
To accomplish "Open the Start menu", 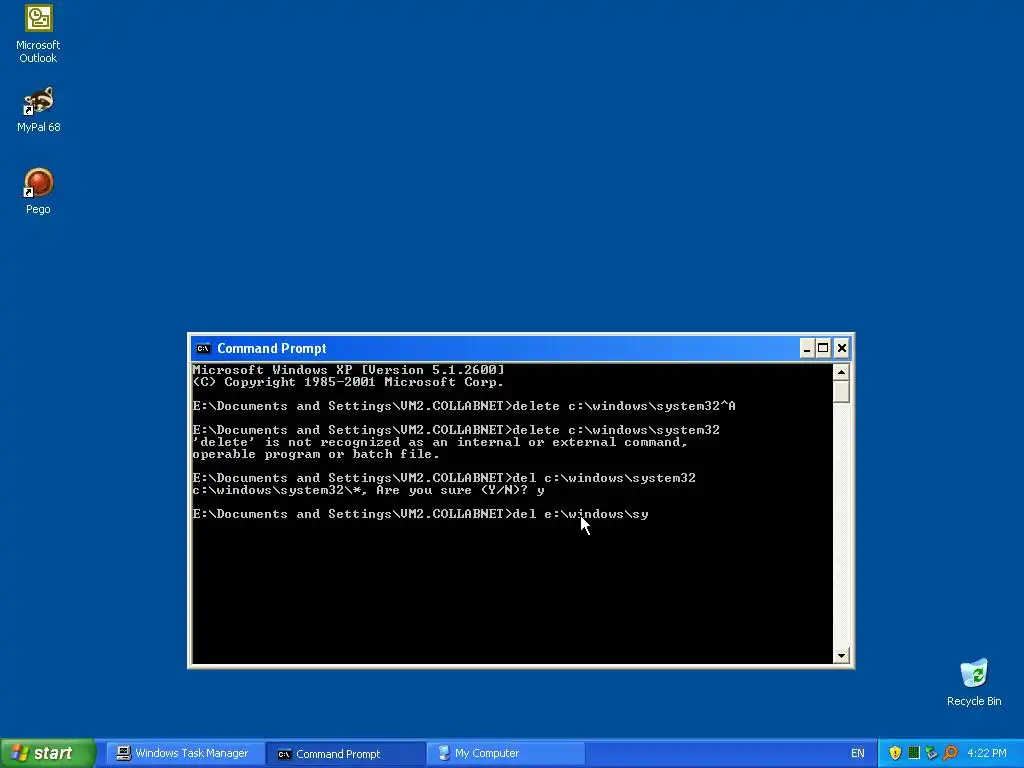I will (47, 754).
